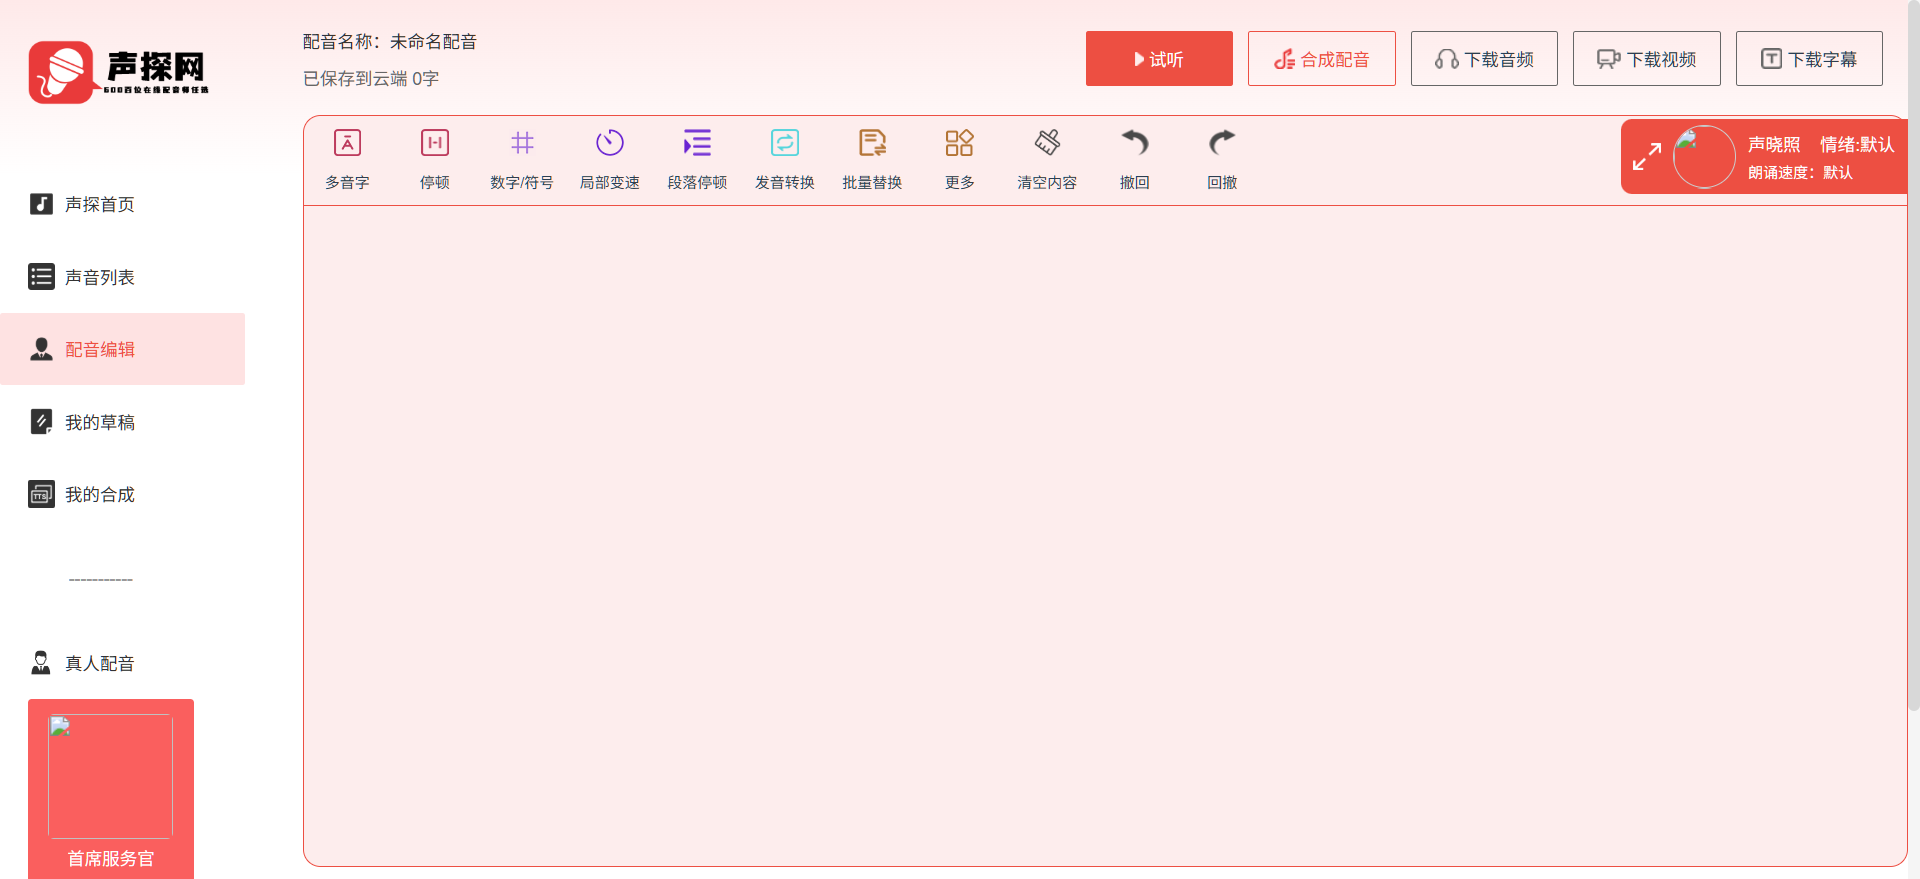Screen dimensions: 1920x879
Task: Open the 局部变速 speed tool
Action: tap(609, 143)
